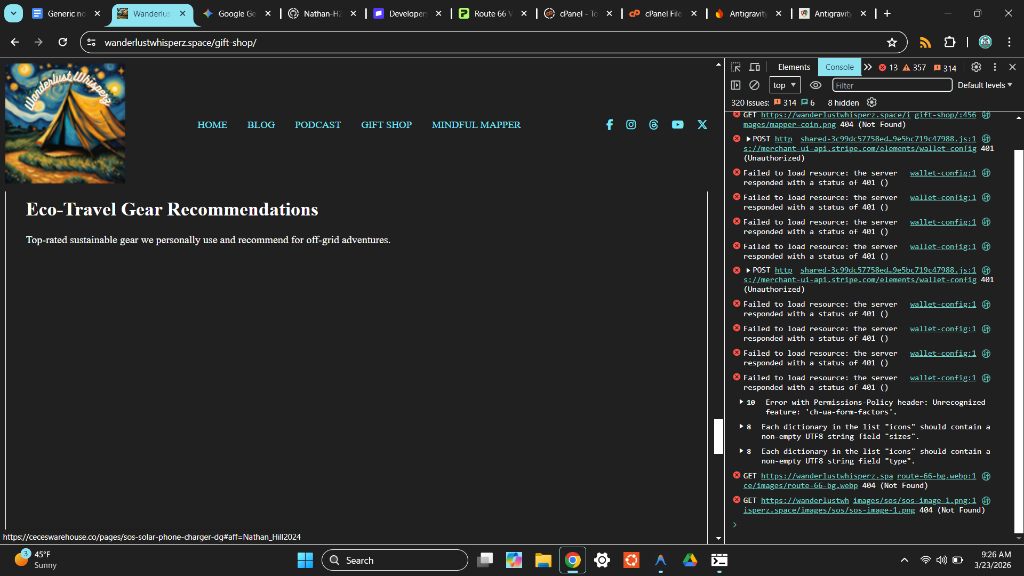Click the console Filter input field
This screenshot has height=576, width=1024.
point(891,85)
